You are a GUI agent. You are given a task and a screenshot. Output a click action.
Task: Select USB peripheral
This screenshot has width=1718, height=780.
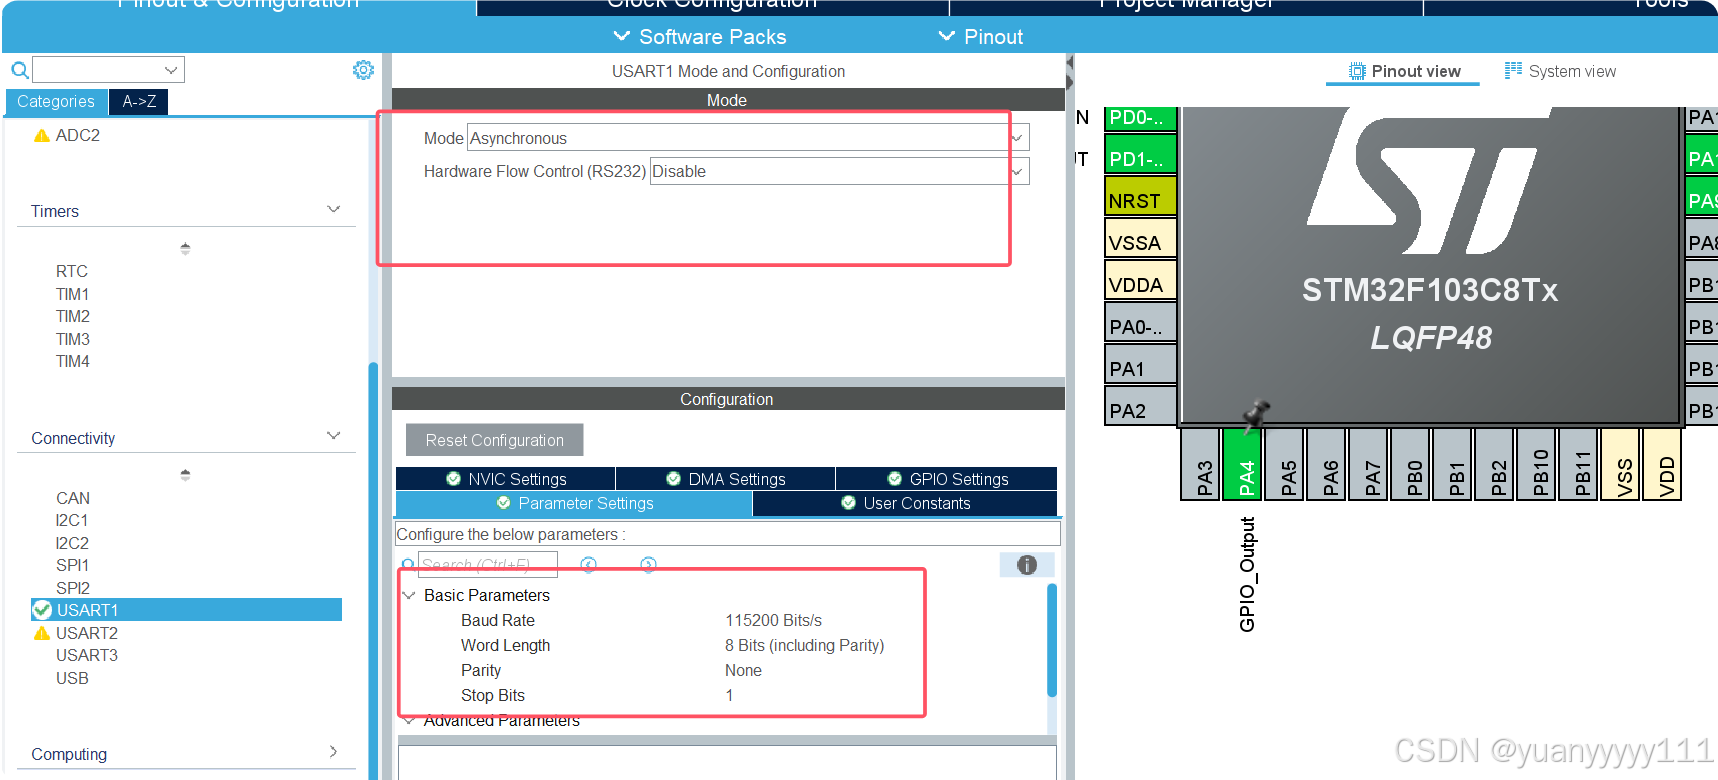pos(72,678)
